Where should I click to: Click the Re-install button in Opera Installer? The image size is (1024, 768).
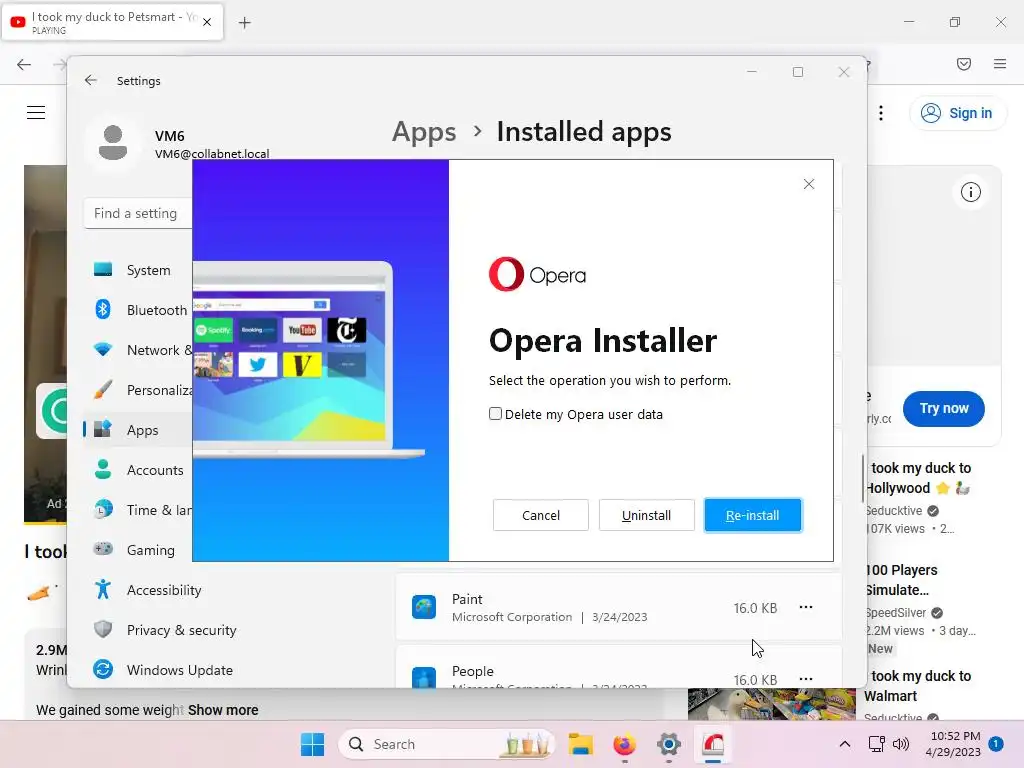[x=752, y=515]
